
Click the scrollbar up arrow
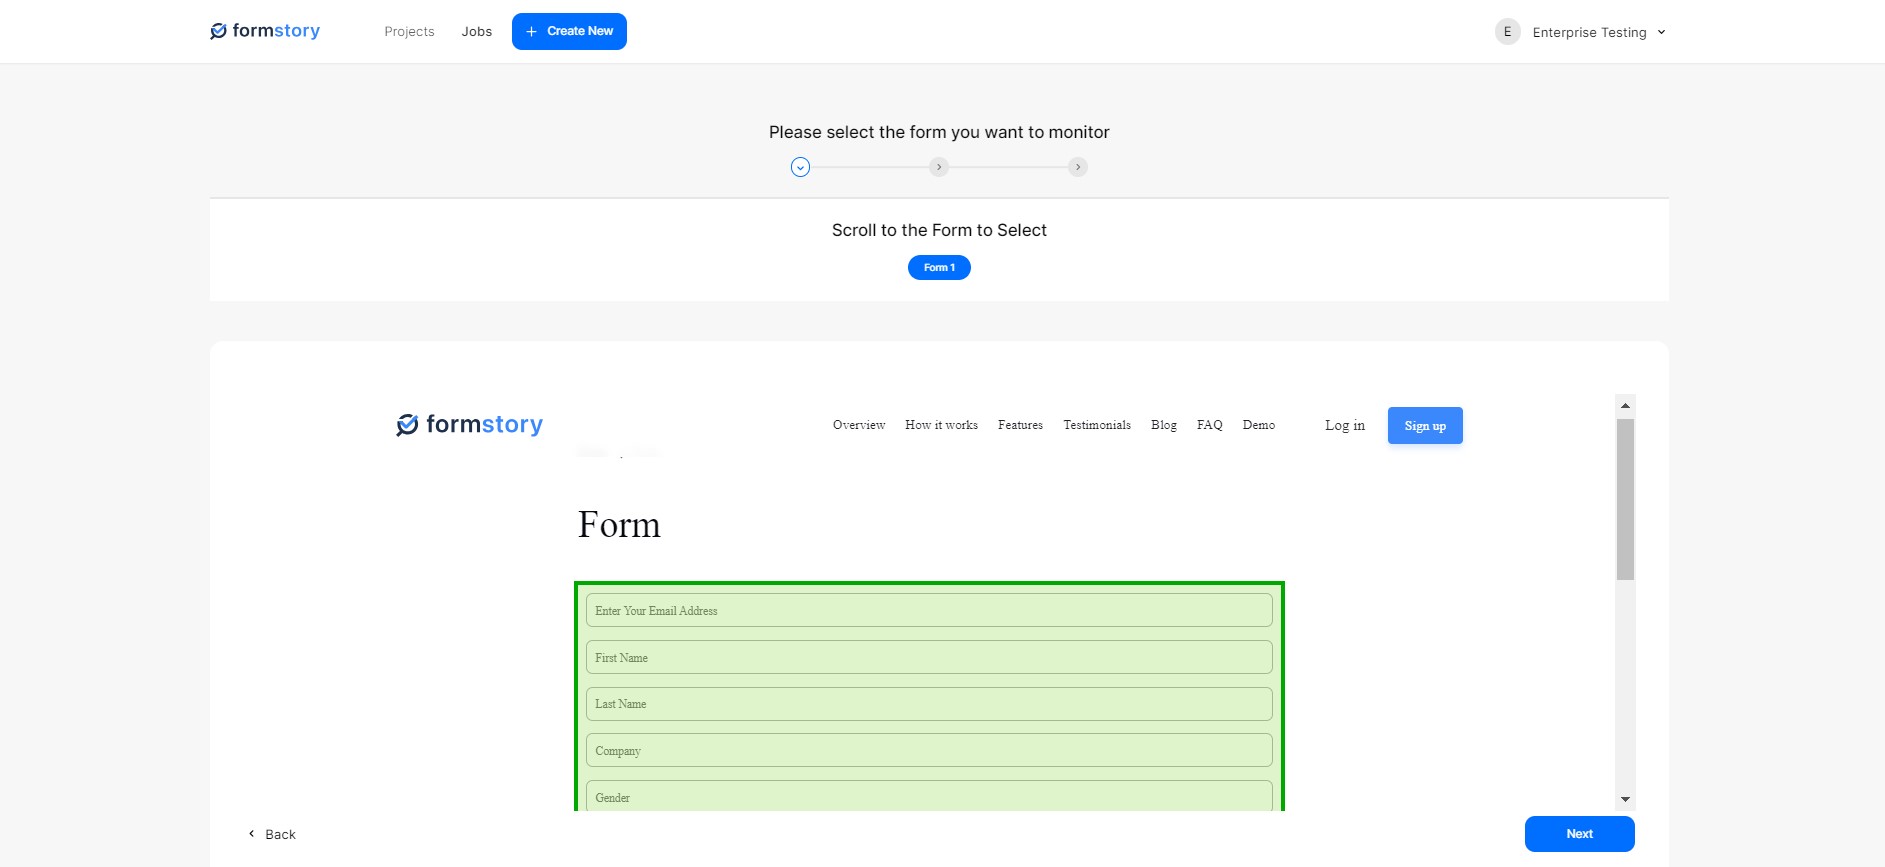pos(1625,405)
